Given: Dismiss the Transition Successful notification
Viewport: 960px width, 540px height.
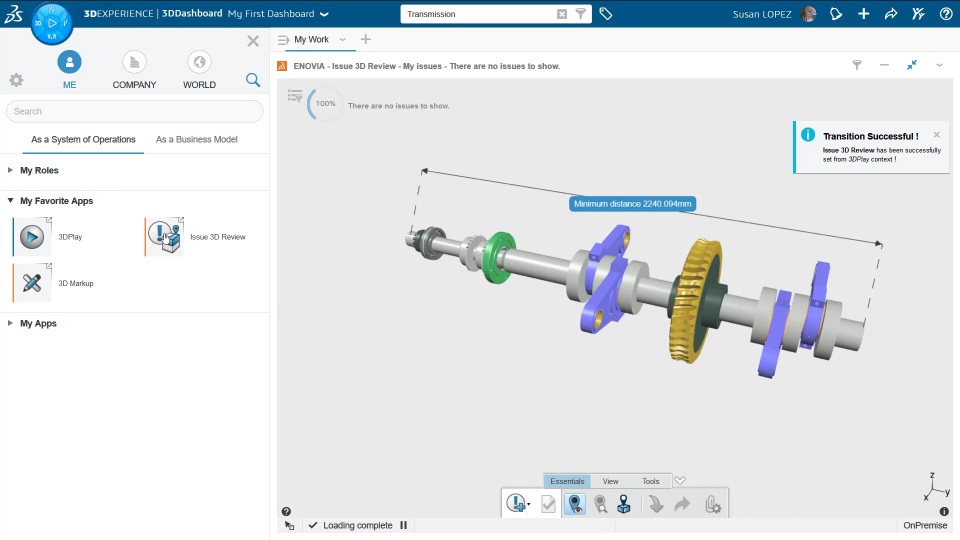Looking at the screenshot, I should (936, 135).
